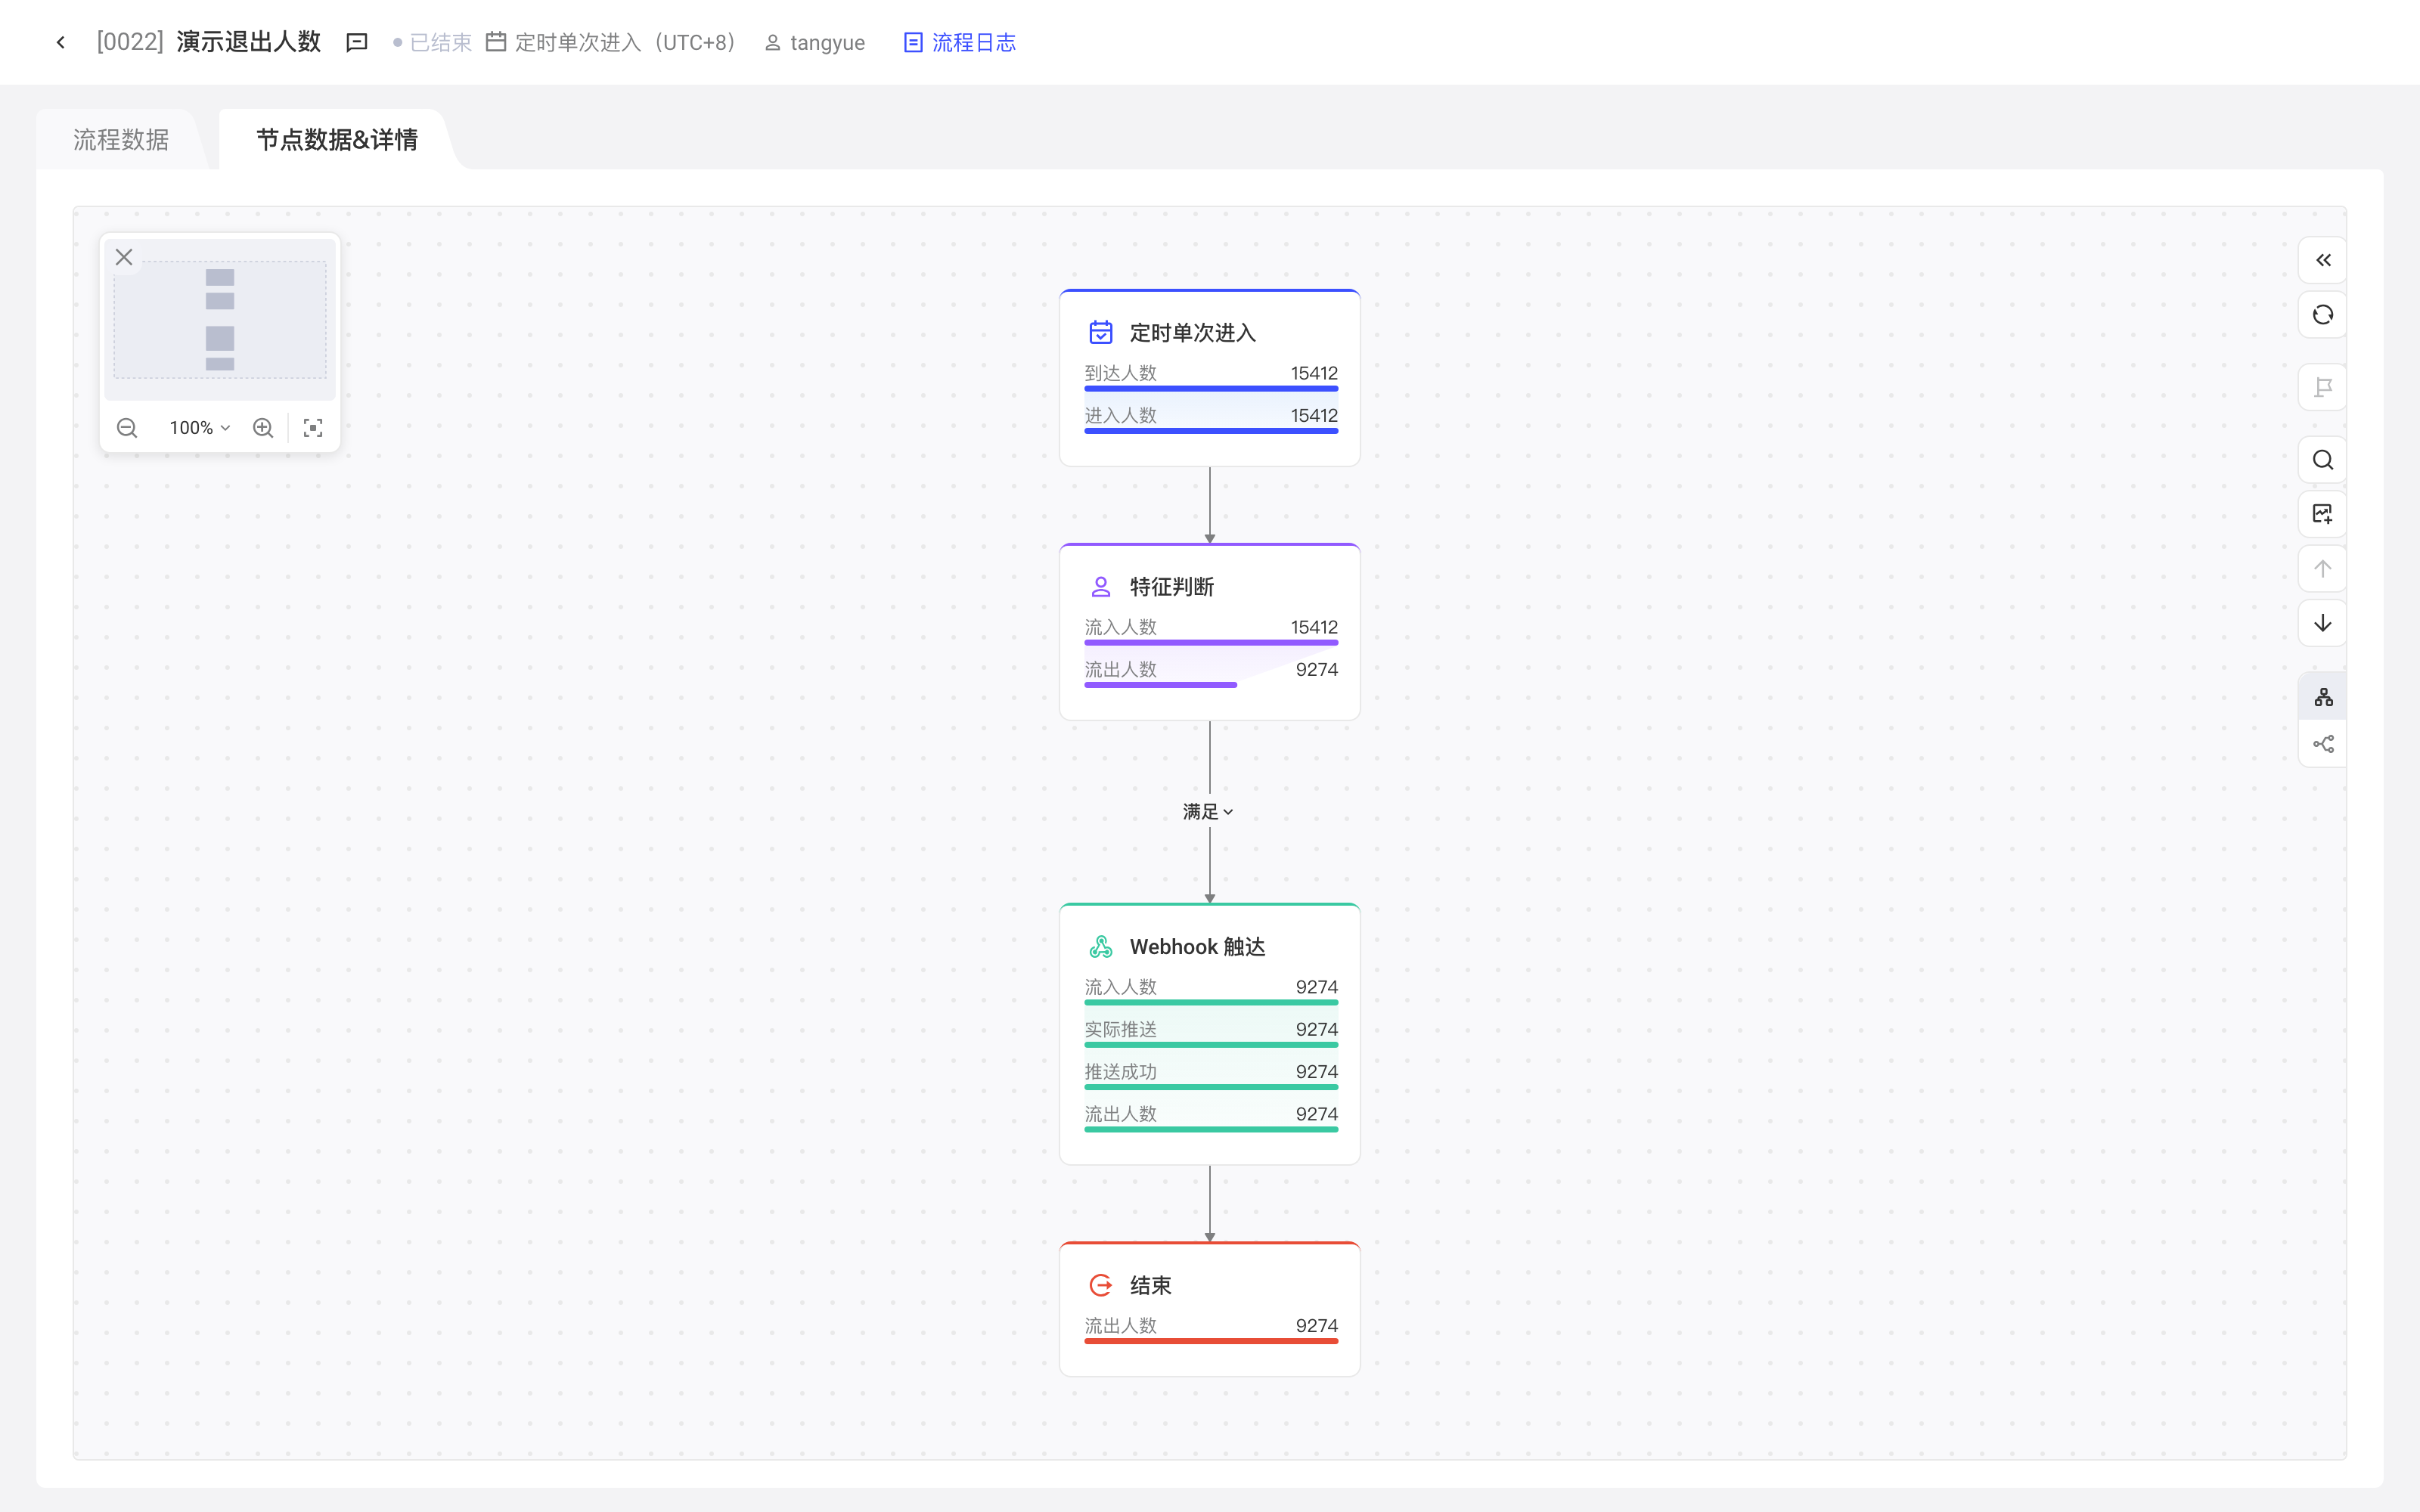Screen dimensions: 2420x1512
Task: Click the minimap thumbnail preview
Action: [x=220, y=320]
